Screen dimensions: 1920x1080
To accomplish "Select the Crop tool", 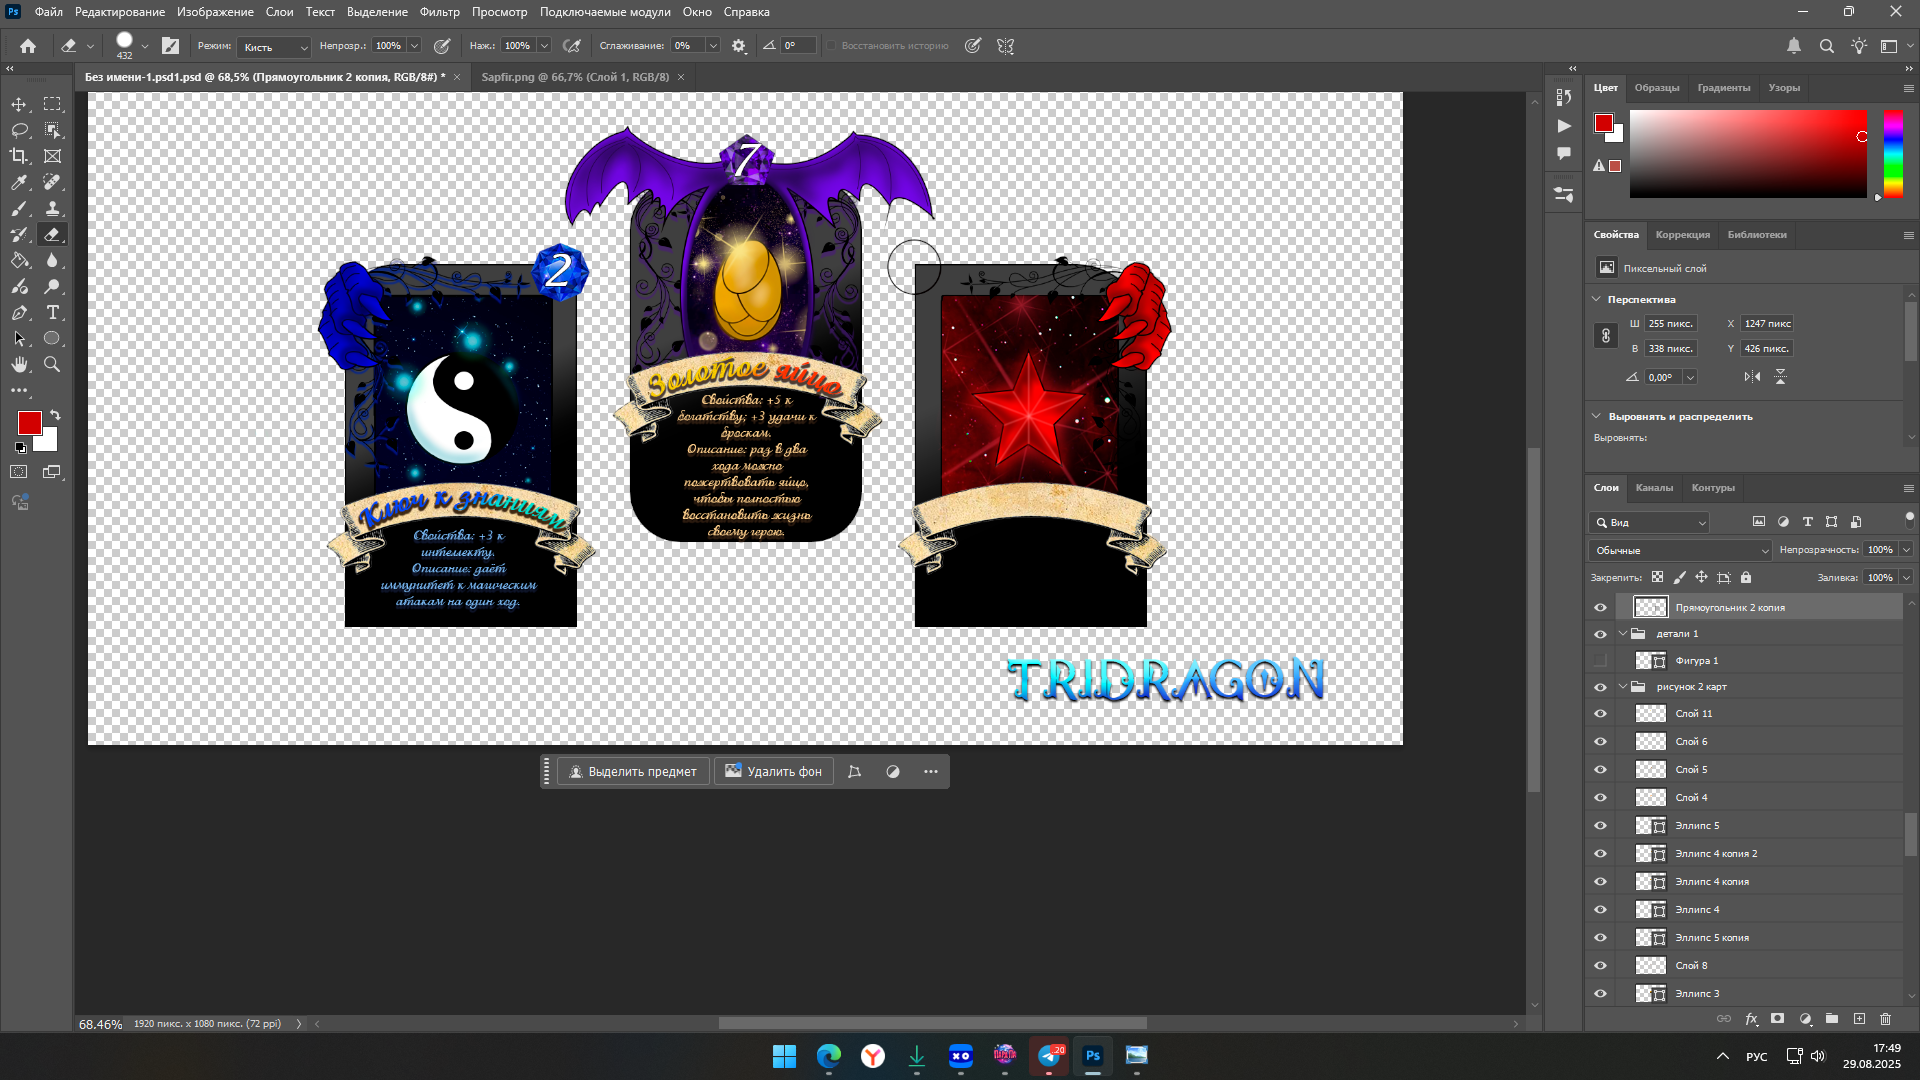I will tap(19, 156).
